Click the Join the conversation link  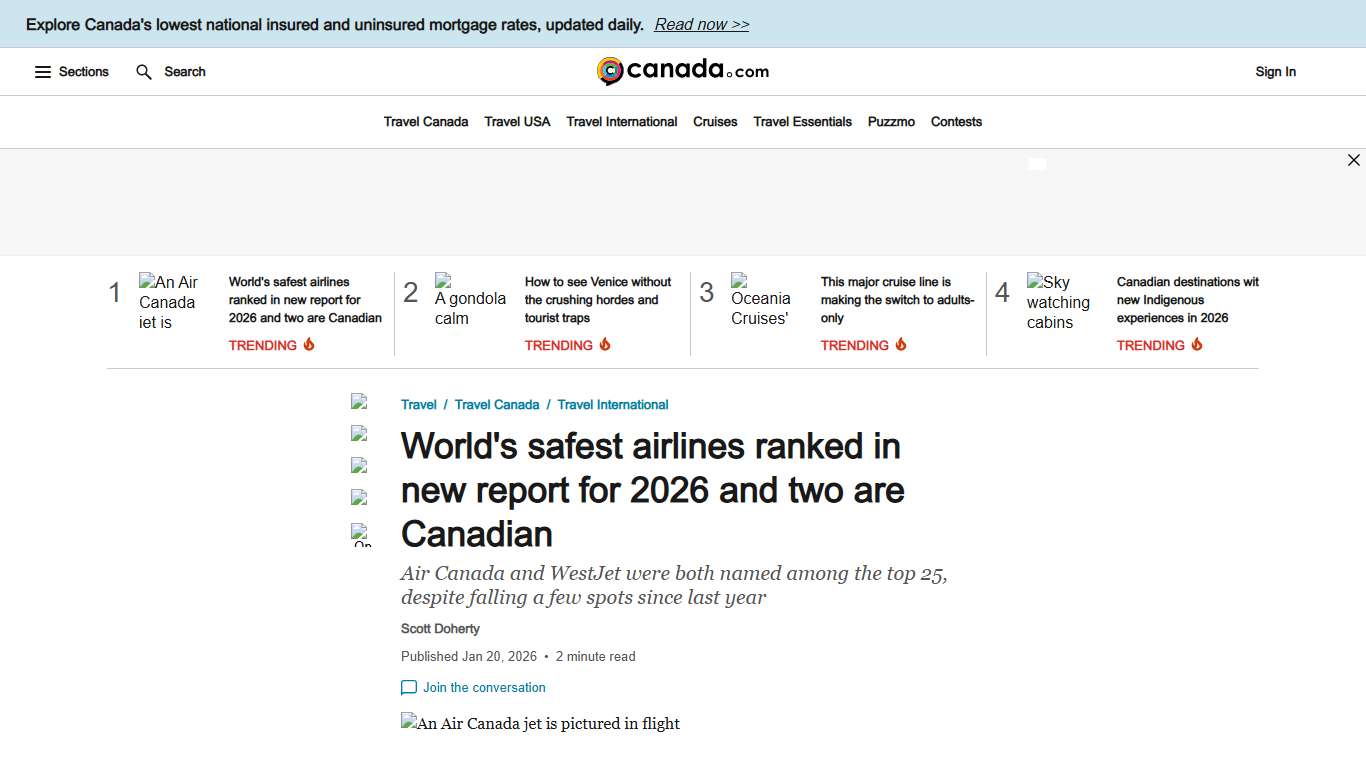484,687
